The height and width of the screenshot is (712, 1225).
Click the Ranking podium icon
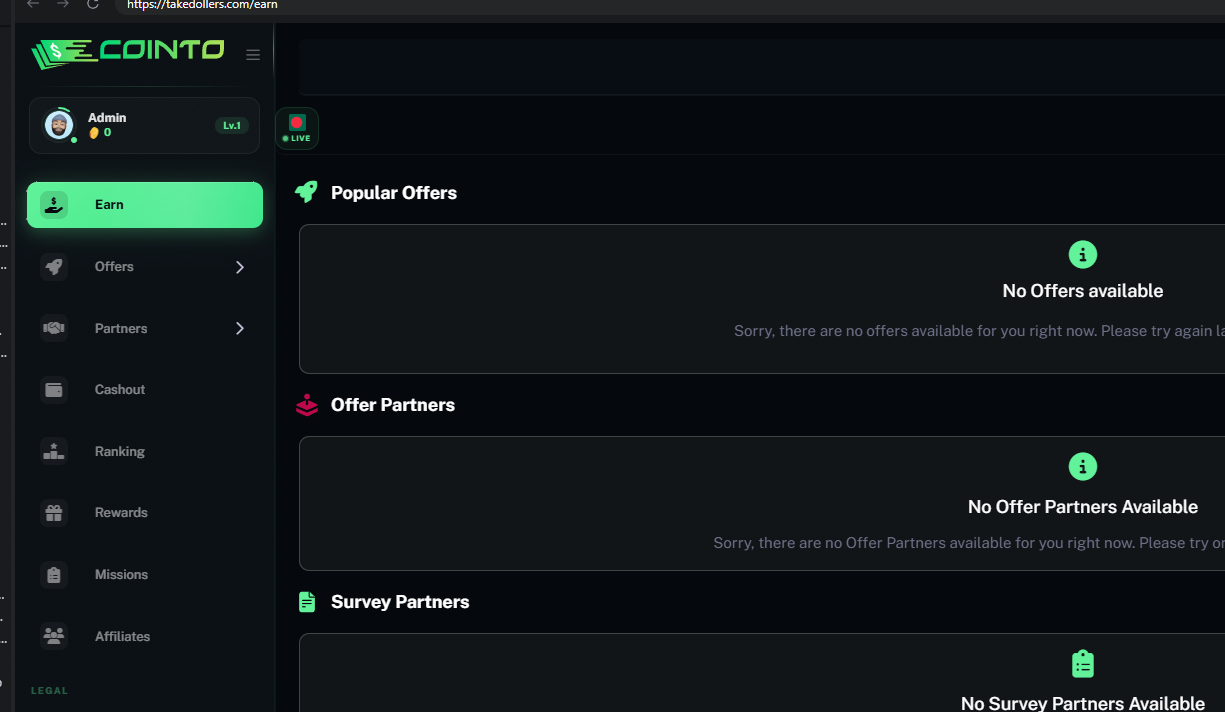pyautogui.click(x=54, y=452)
